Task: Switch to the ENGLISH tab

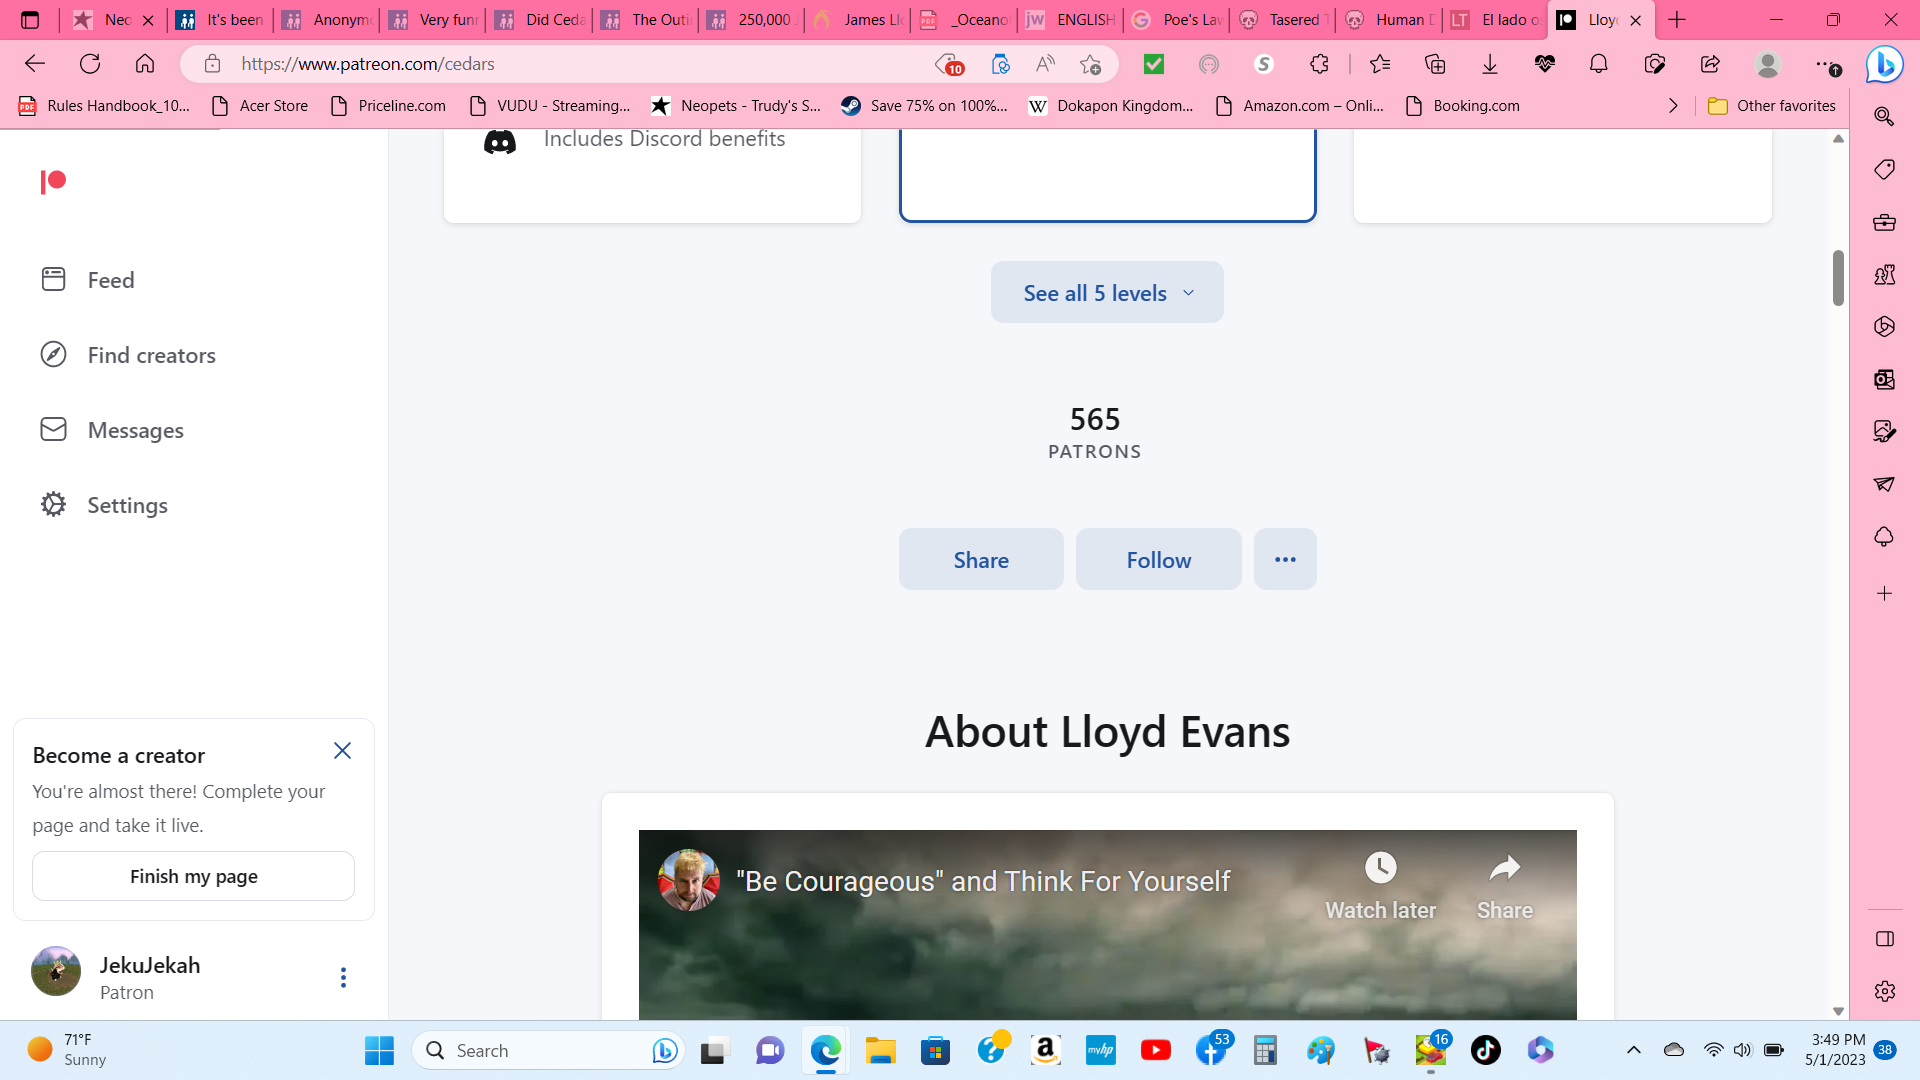Action: (x=1071, y=20)
